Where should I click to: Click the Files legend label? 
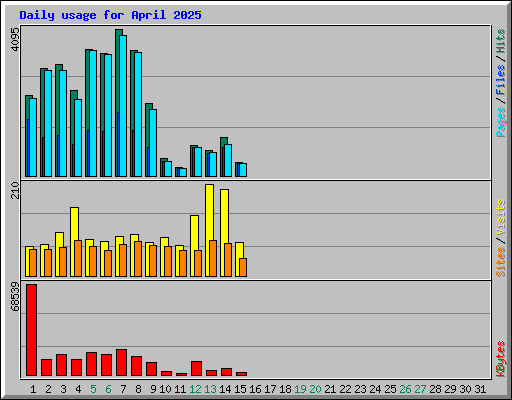point(501,79)
